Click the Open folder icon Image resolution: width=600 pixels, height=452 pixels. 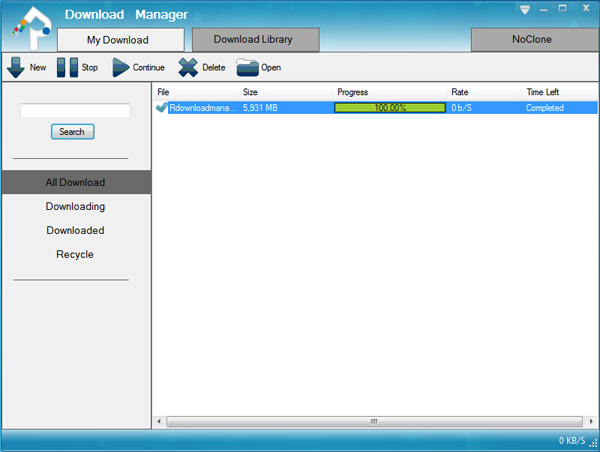coord(248,67)
